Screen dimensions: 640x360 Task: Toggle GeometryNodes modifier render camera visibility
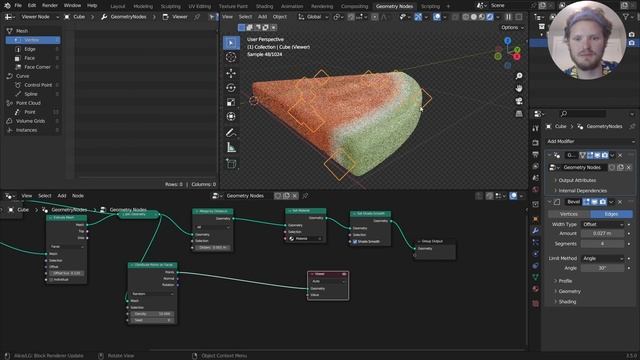point(605,155)
